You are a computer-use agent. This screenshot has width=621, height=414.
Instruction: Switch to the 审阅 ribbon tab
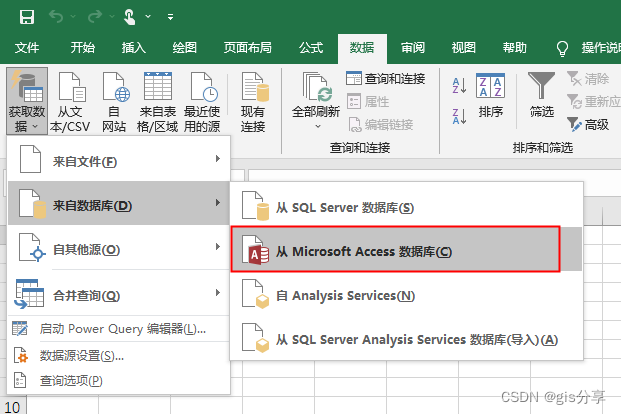pyautogui.click(x=413, y=48)
